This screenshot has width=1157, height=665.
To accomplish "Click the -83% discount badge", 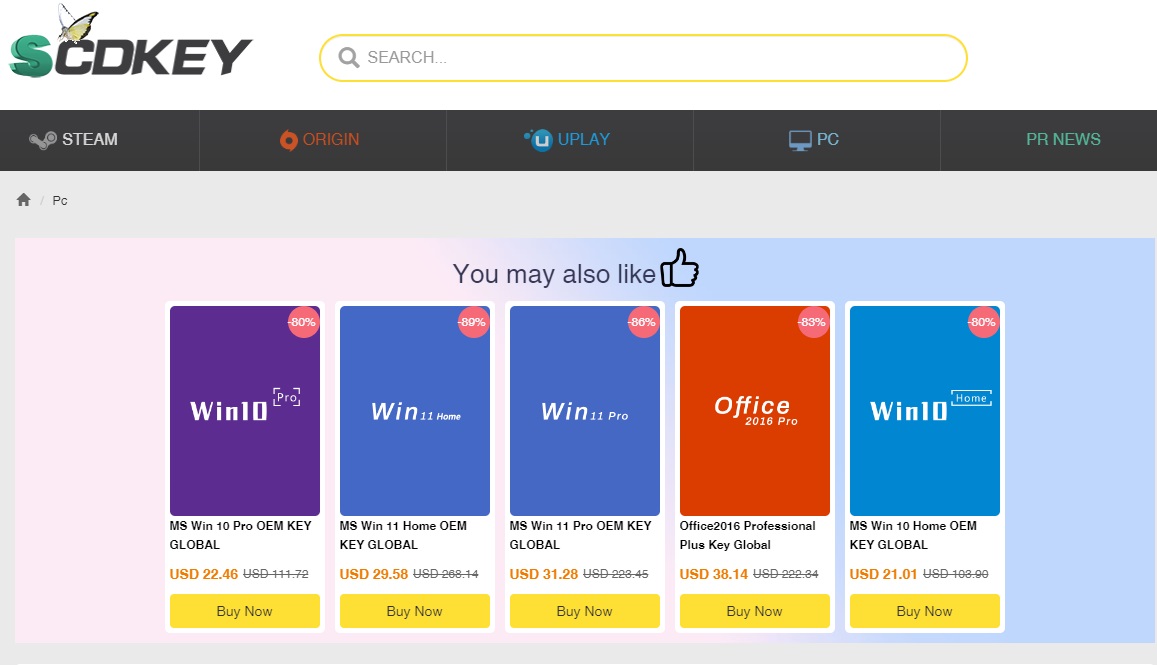I will [812, 322].
